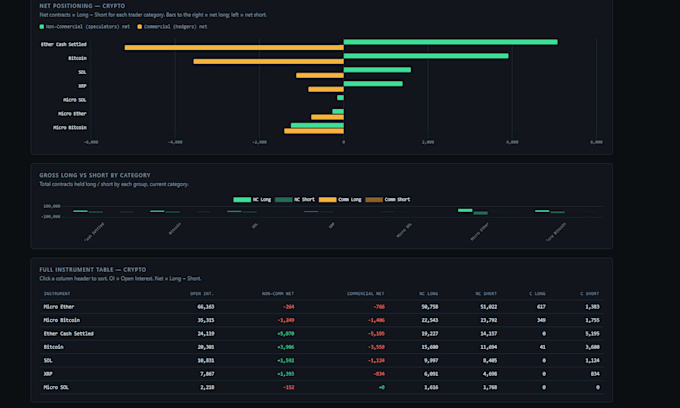Sort table by the Commercial Net column
Image resolution: width=680 pixels, height=408 pixels.
(x=366, y=294)
